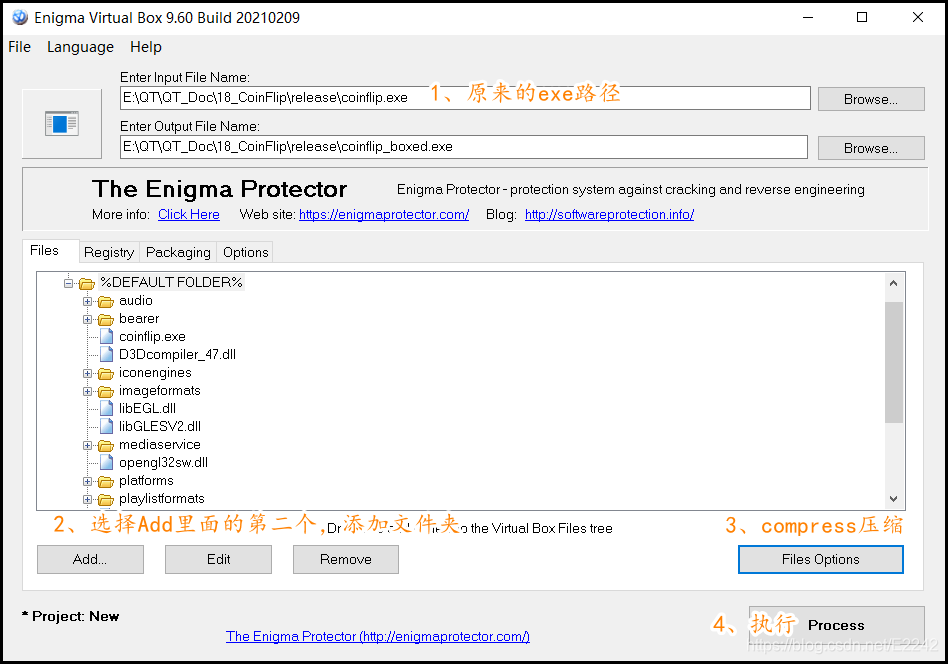Click the opengl32sw.dll file icon
Viewport: 948px width, 664px height.
106,463
